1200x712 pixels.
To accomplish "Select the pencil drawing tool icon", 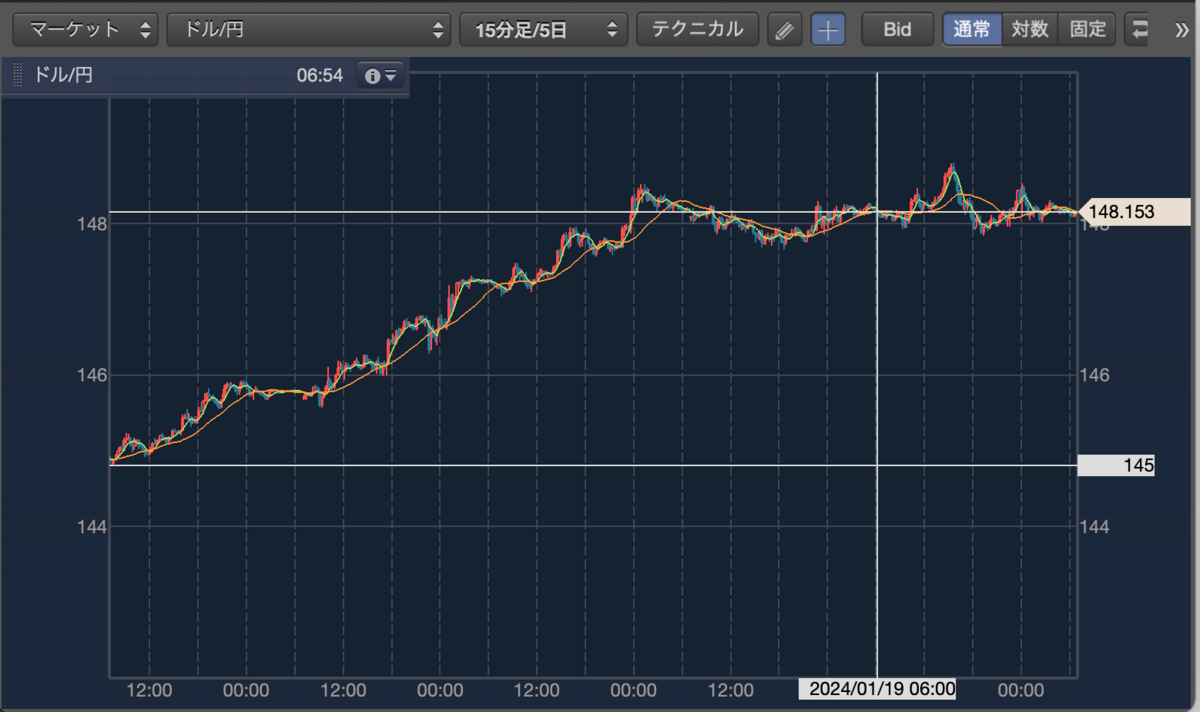I will pos(785,29).
